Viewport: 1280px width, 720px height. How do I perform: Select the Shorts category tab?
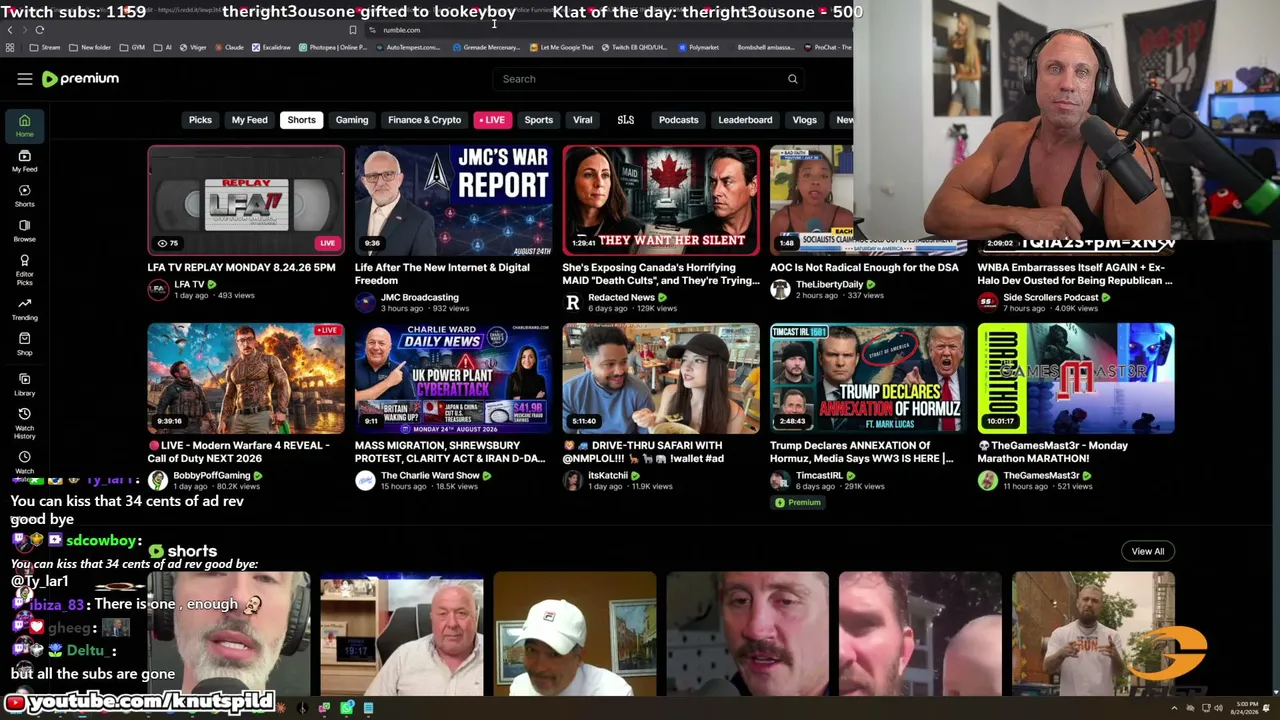click(x=301, y=120)
